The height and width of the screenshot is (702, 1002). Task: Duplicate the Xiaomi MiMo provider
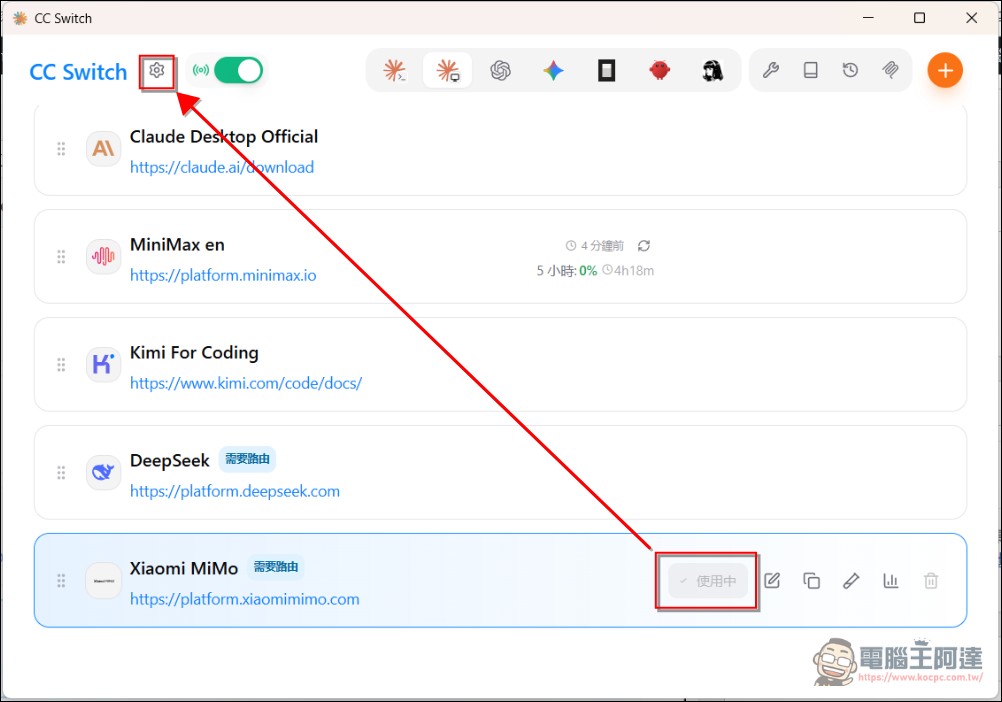coord(812,581)
